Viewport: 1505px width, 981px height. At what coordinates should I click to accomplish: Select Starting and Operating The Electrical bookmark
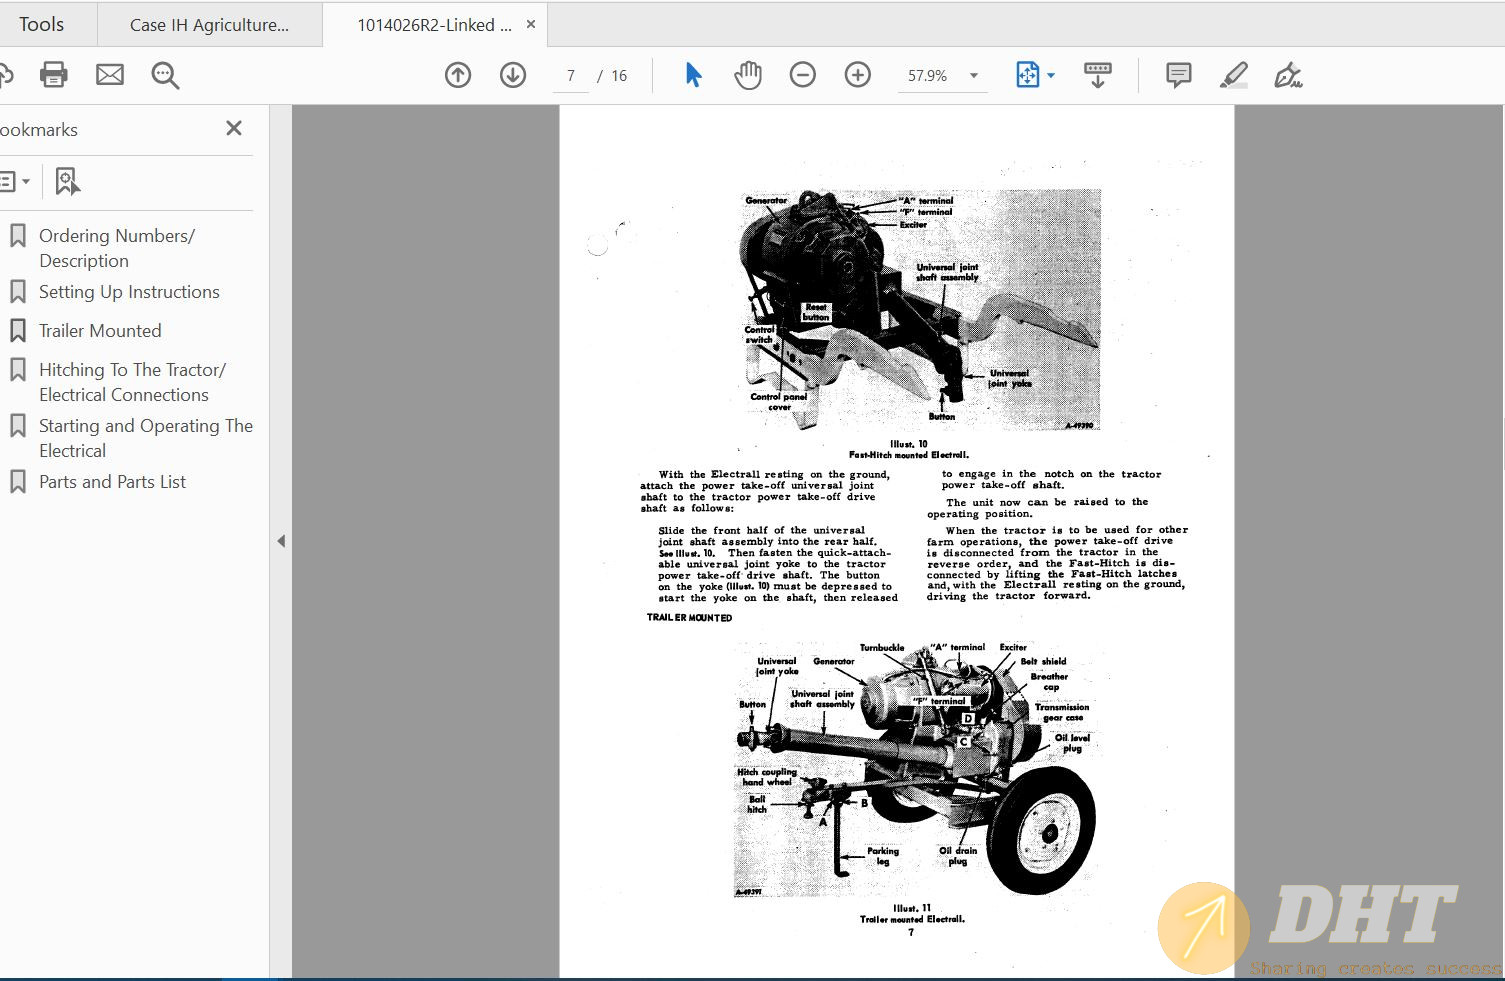[146, 438]
